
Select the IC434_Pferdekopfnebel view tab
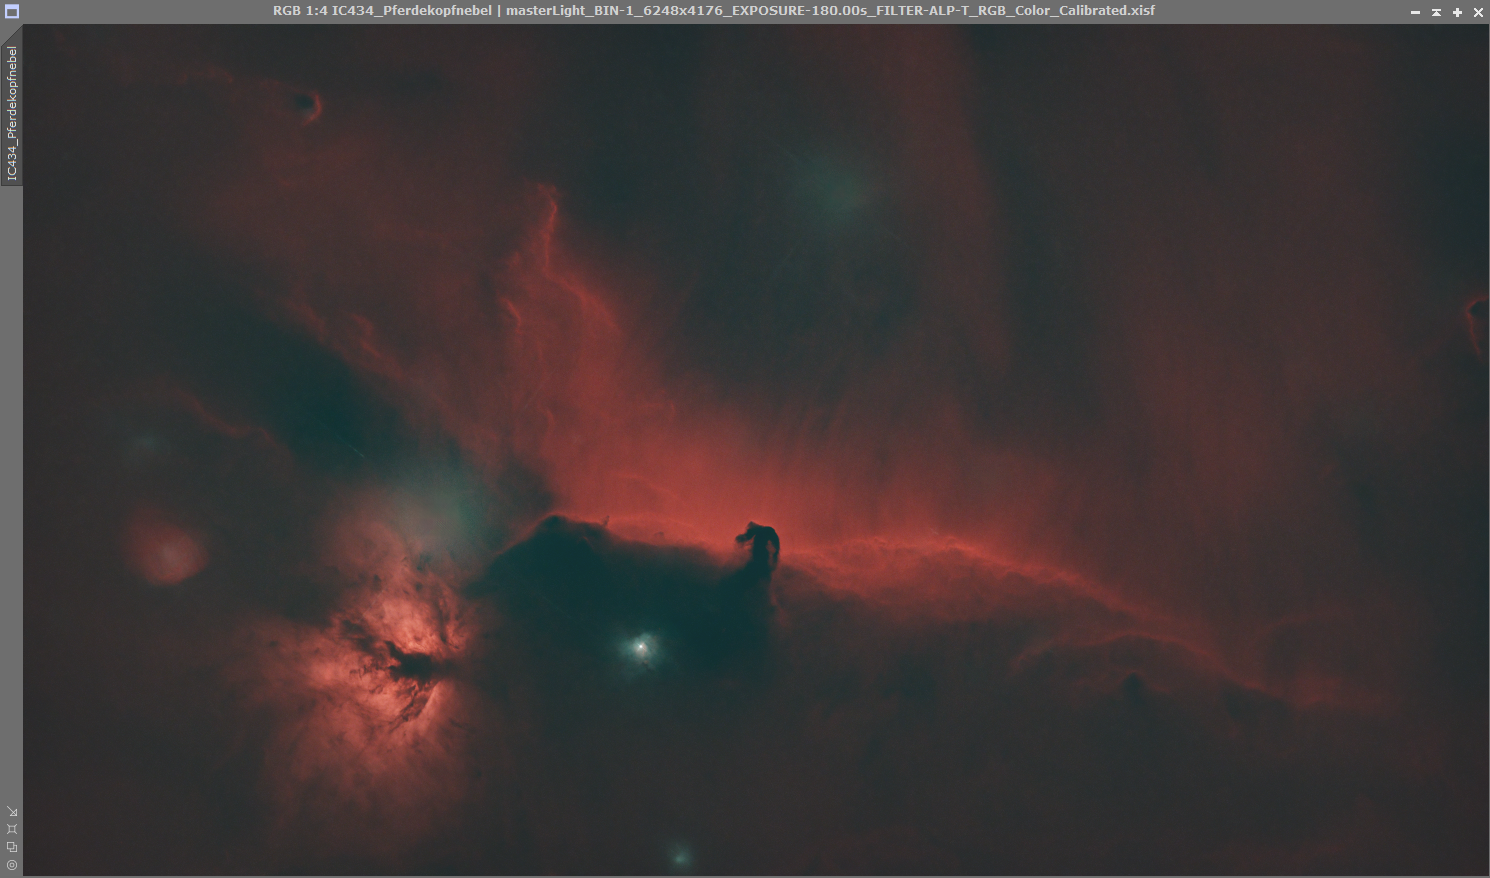pyautogui.click(x=12, y=110)
